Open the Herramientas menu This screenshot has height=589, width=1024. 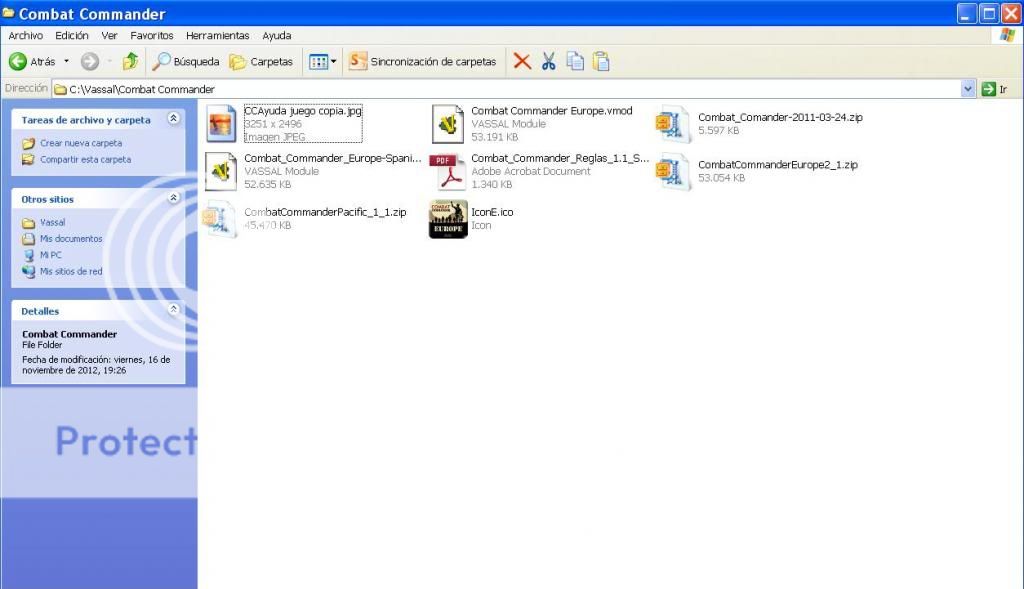coord(217,35)
